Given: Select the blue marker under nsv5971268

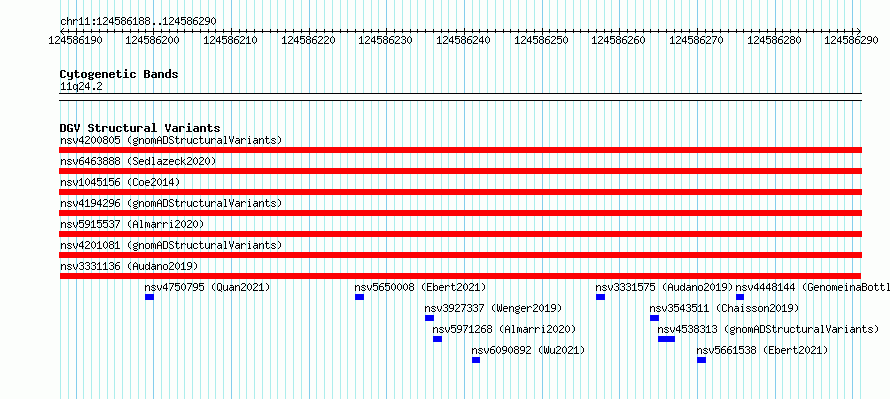Looking at the screenshot, I should coord(437,339).
